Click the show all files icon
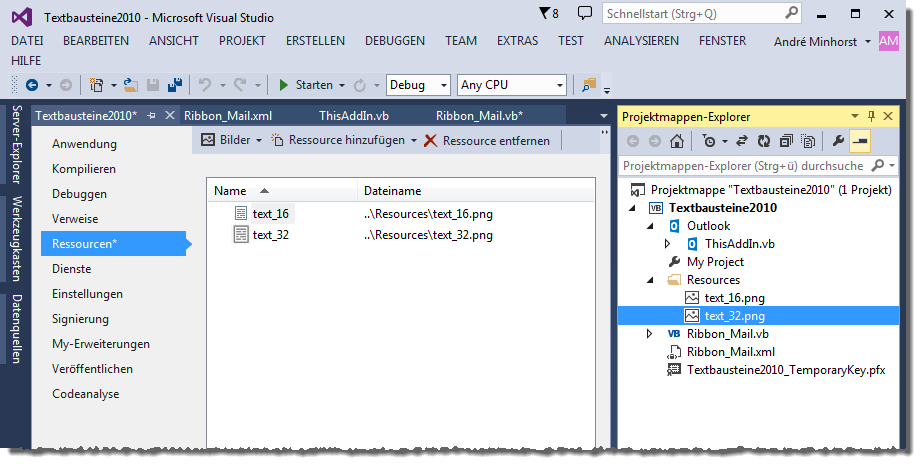This screenshot has height=468, width=921. [x=808, y=141]
